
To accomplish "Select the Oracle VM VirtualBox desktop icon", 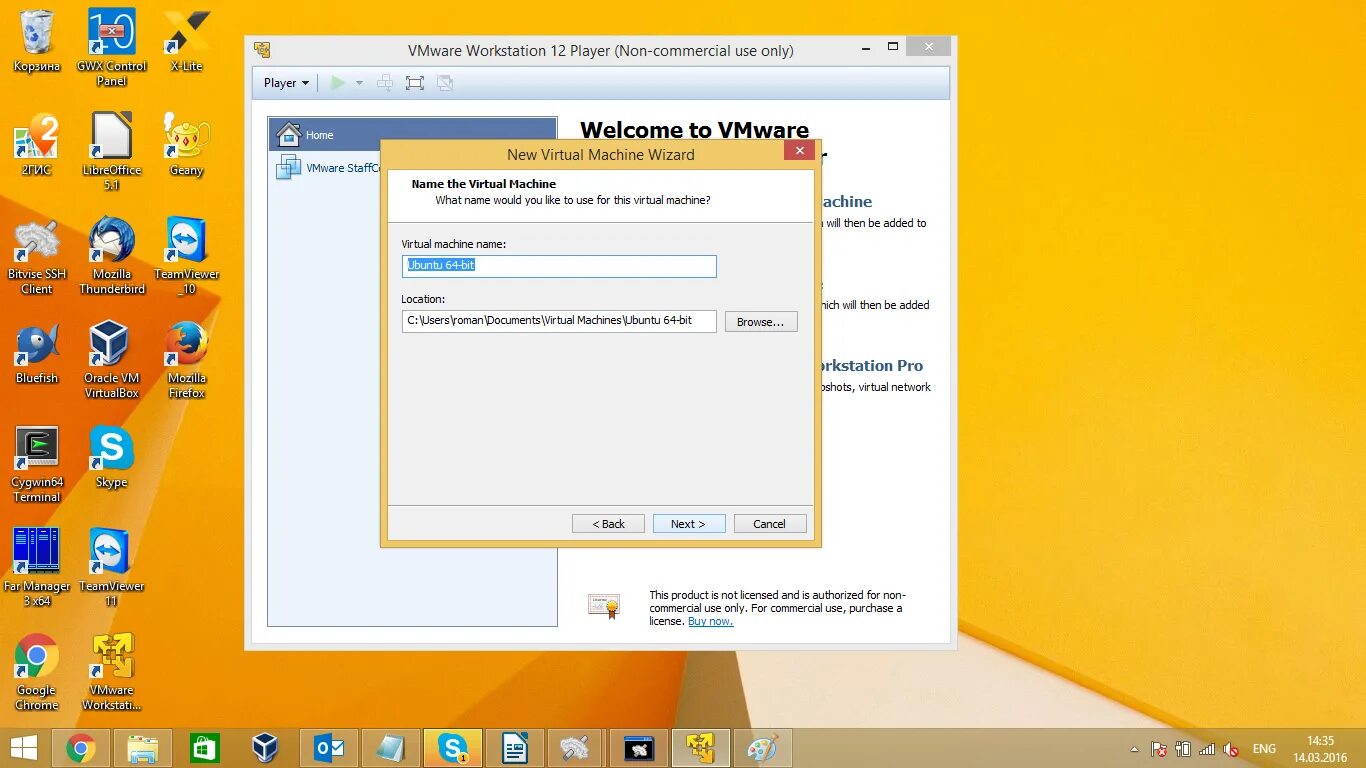I will pyautogui.click(x=112, y=360).
